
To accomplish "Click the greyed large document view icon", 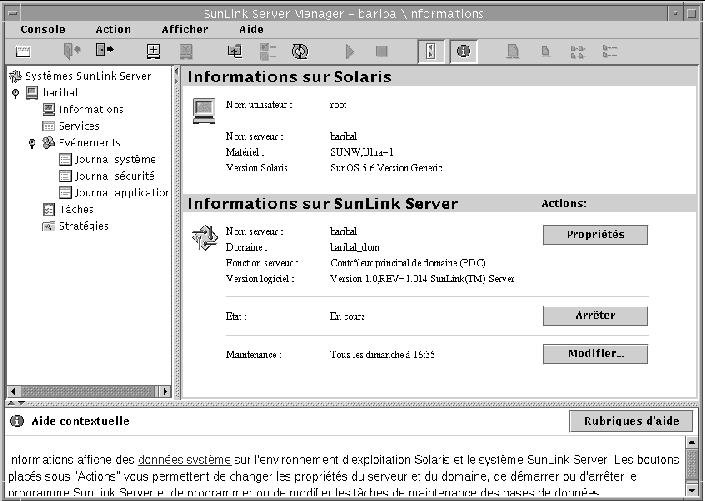I will tap(513, 51).
